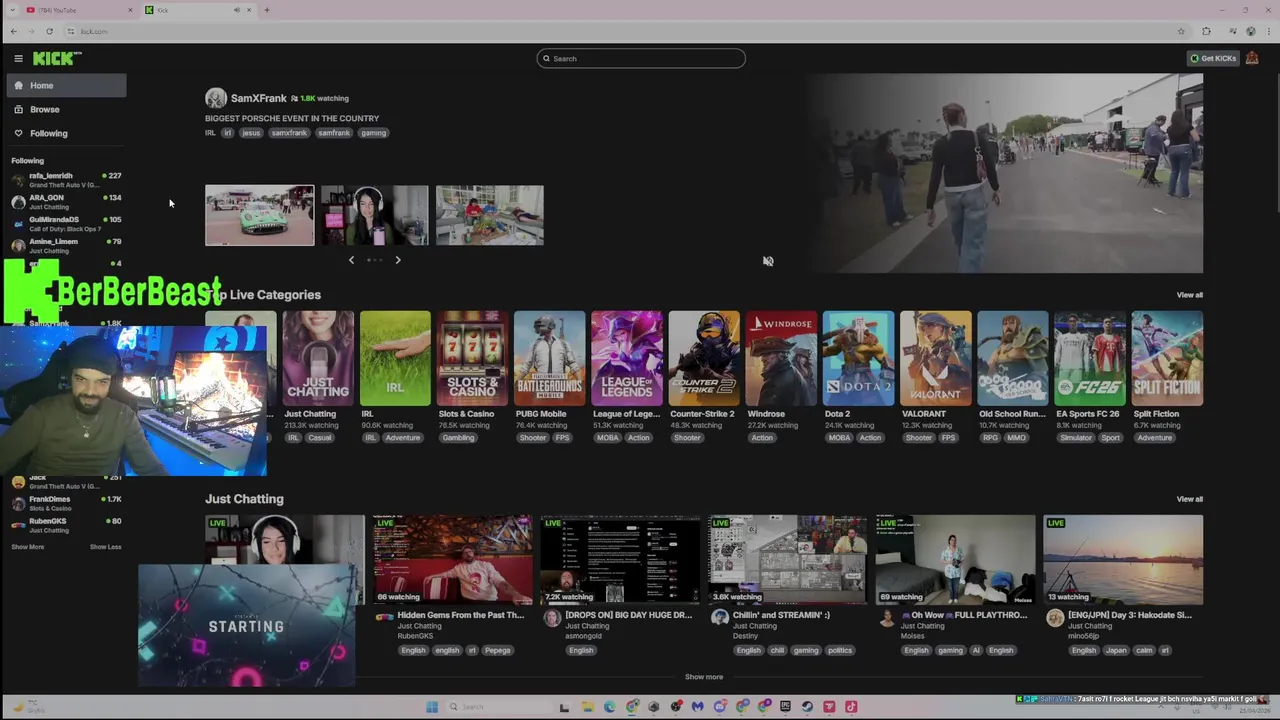The height and width of the screenshot is (720, 1280).
Task: Open the user profile avatar menu
Action: pos(1252,58)
